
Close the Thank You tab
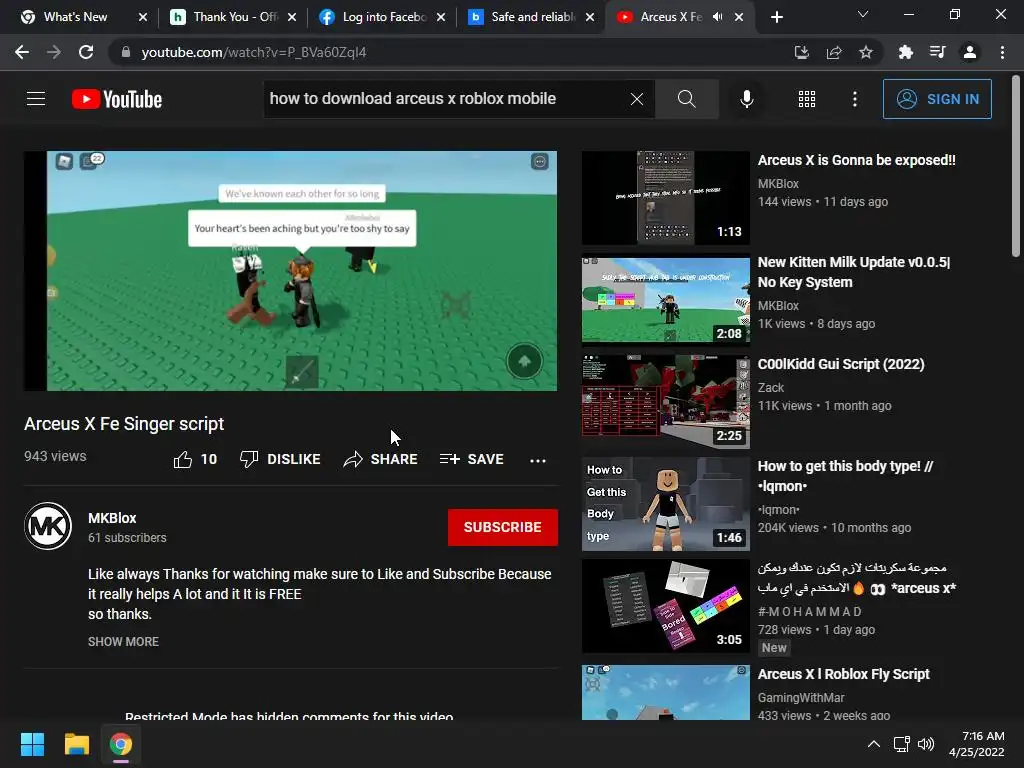pyautogui.click(x=292, y=17)
